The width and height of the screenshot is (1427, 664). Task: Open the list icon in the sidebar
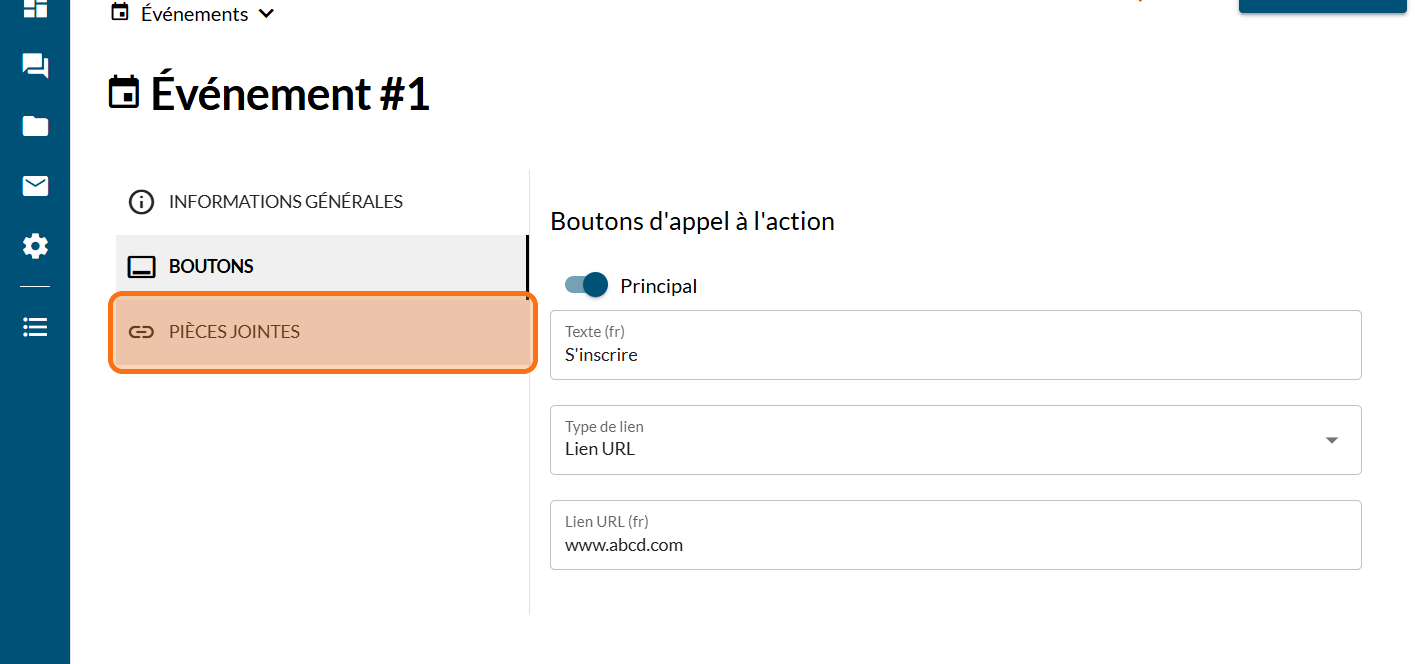tap(35, 327)
